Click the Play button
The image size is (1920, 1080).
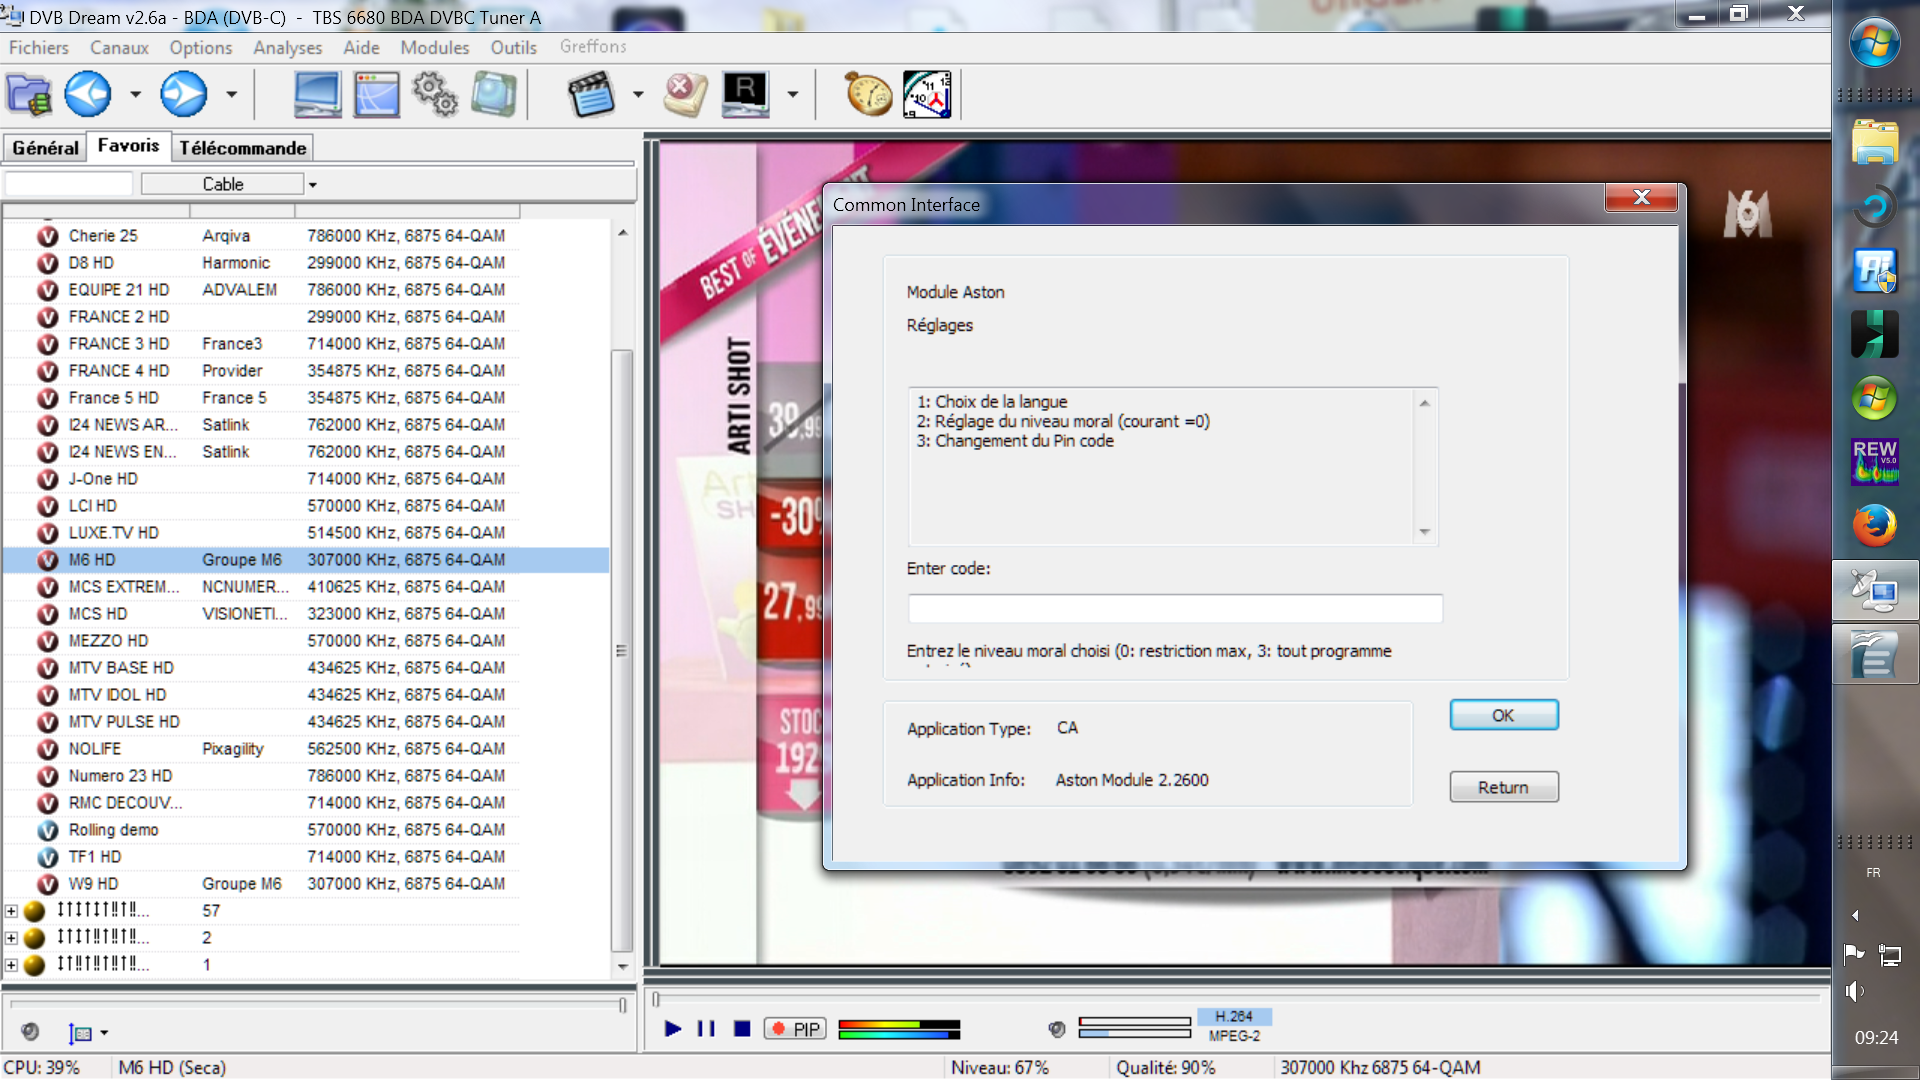click(673, 1029)
